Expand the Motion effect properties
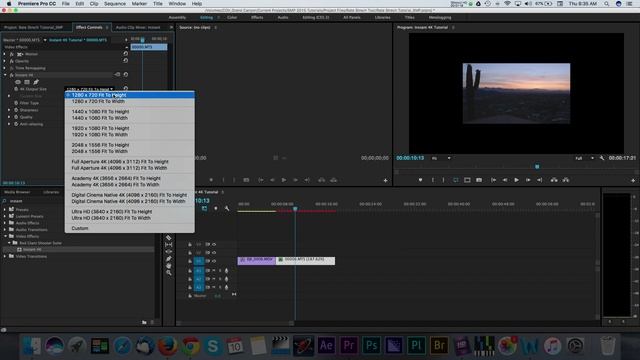 click(5, 54)
